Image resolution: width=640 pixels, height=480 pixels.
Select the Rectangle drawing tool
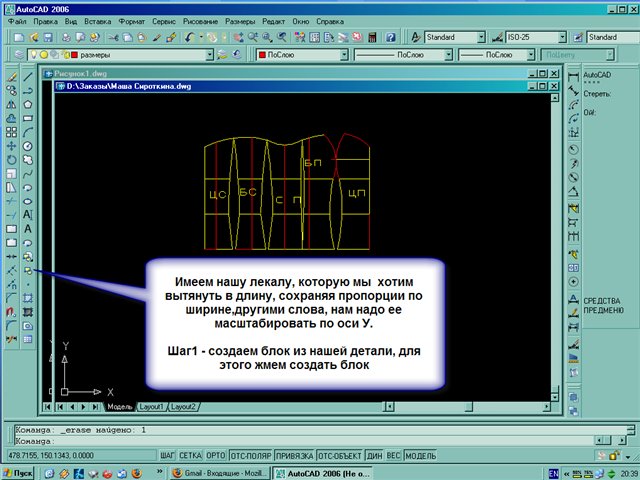coord(29,117)
